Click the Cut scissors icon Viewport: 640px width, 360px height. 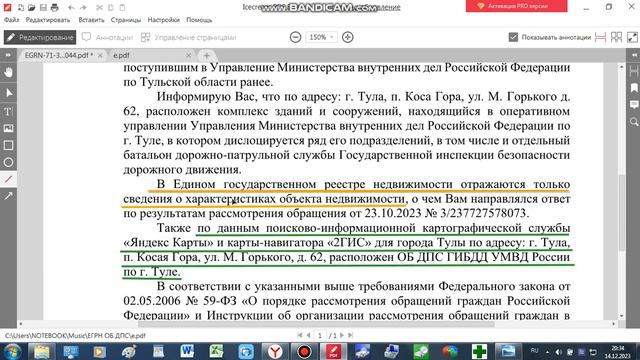[x=99, y=7]
